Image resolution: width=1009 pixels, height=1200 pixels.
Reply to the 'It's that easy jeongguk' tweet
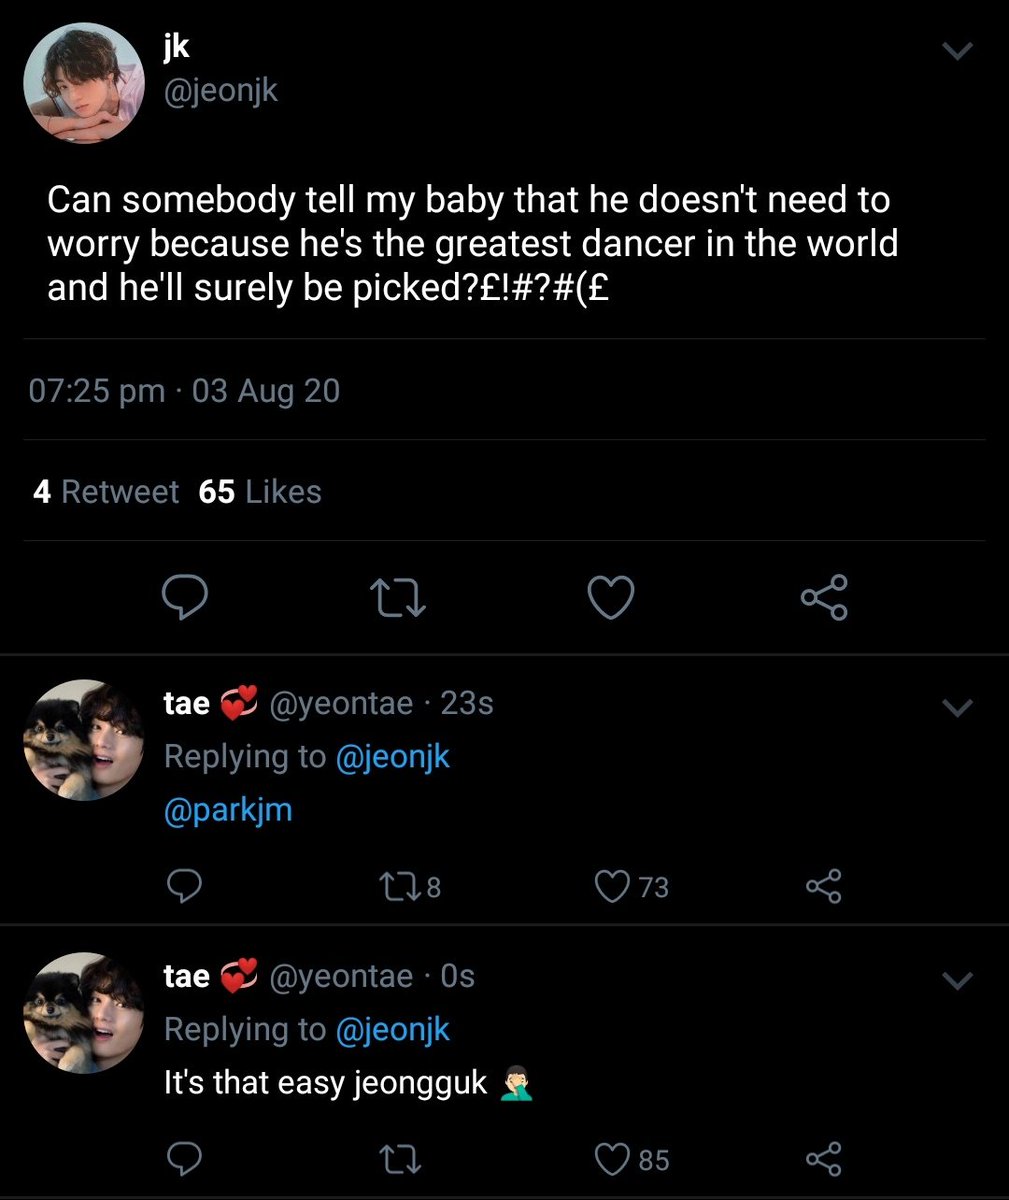coord(184,1159)
